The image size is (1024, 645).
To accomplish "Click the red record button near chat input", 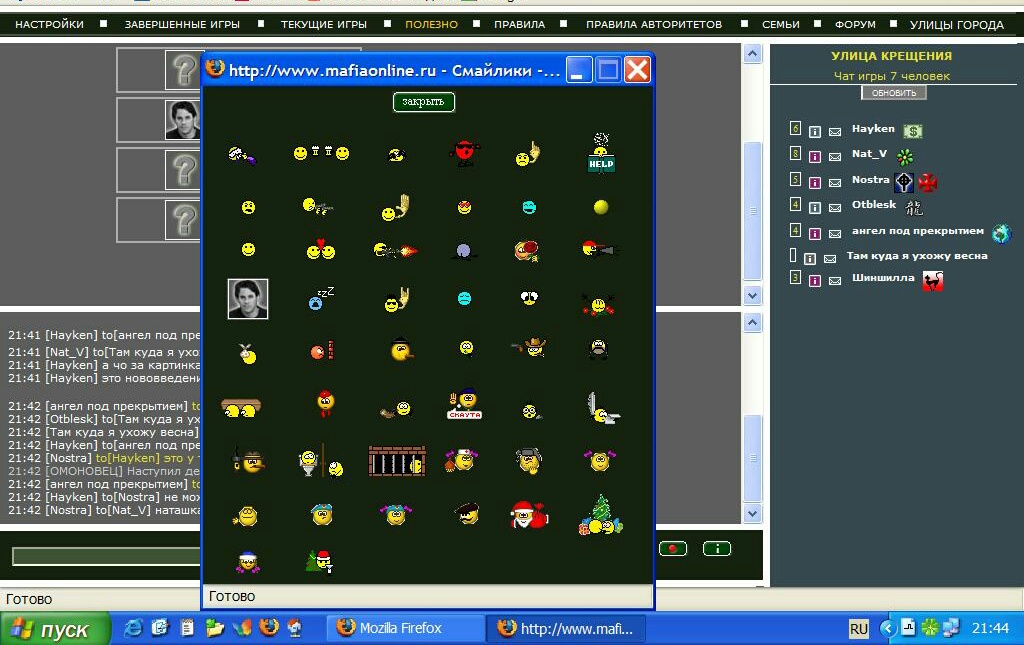I will click(673, 548).
